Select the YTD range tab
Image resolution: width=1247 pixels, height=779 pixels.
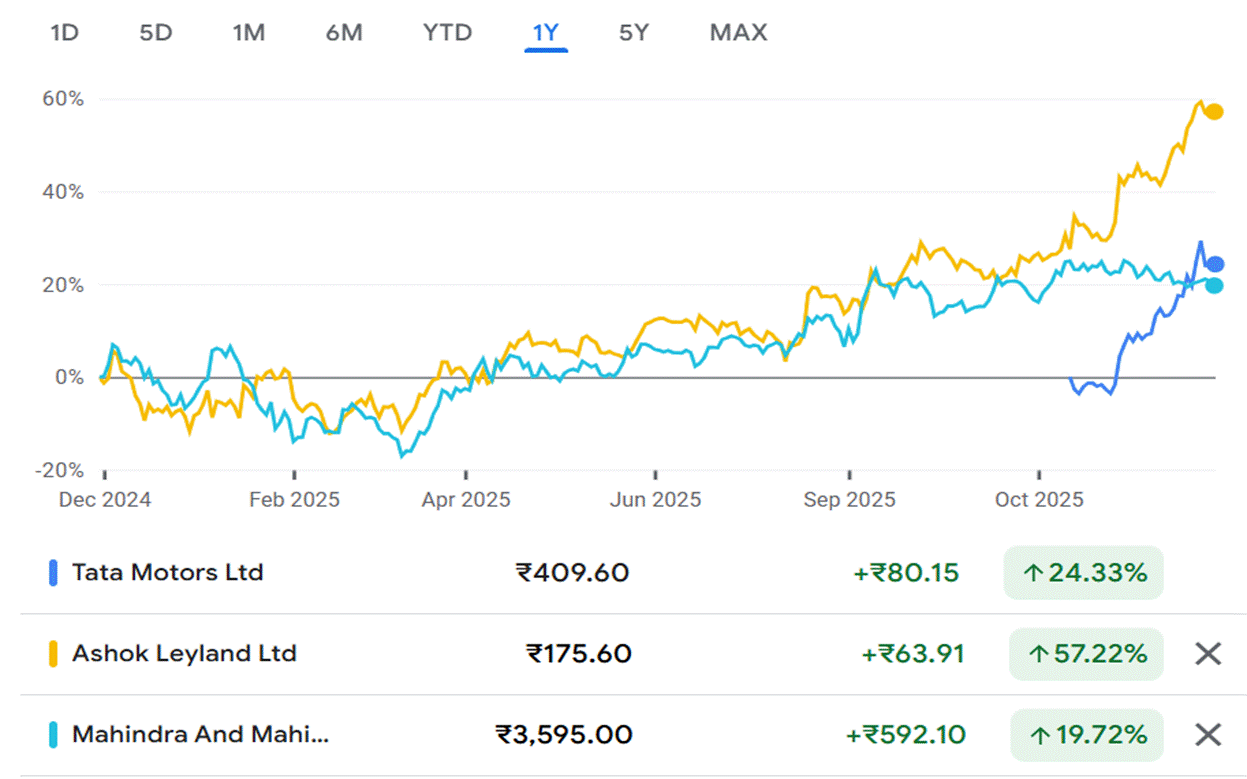point(447,33)
